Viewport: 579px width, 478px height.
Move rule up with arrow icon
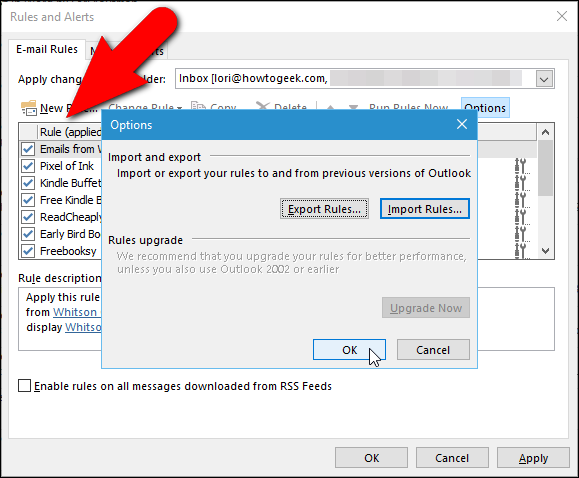click(x=330, y=107)
